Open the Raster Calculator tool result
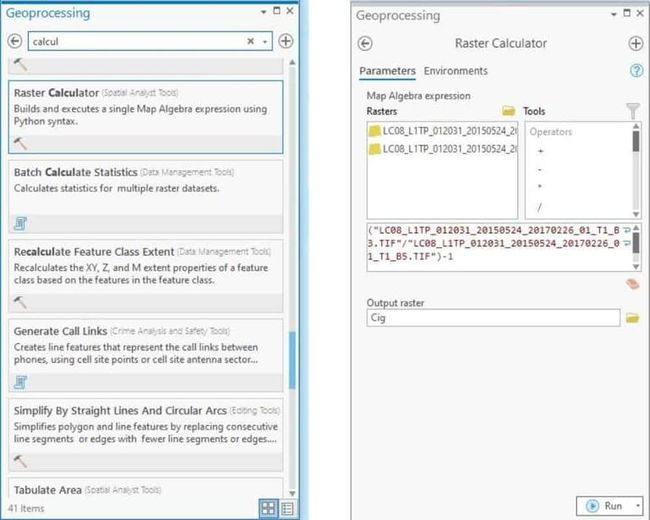Screen dimensions: 650x520 click(x=146, y=117)
